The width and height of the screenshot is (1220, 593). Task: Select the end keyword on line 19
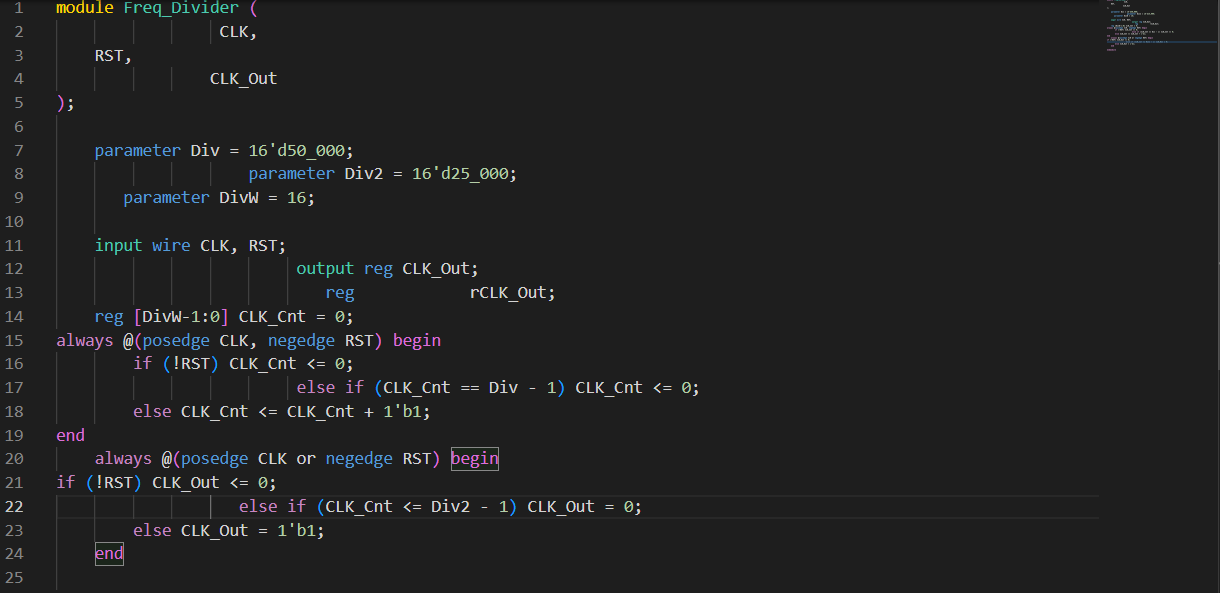[70, 435]
